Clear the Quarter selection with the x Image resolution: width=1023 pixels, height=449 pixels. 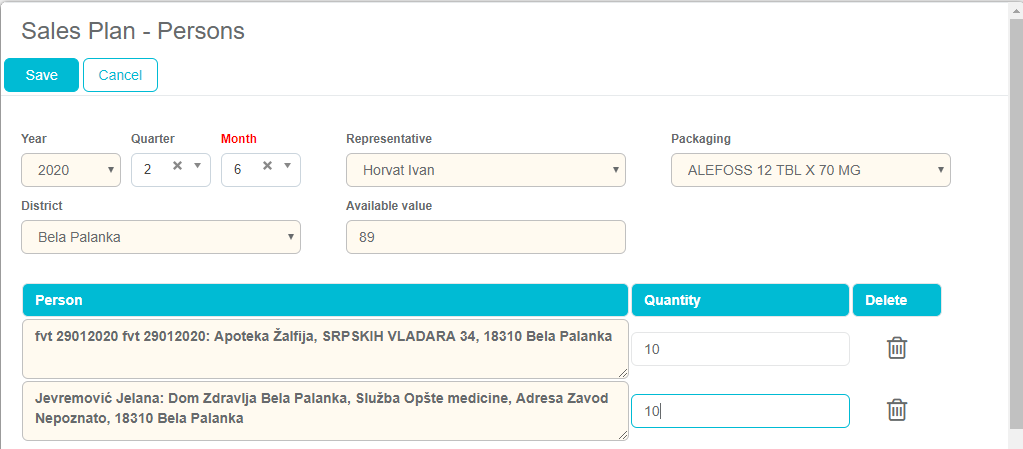(x=177, y=166)
